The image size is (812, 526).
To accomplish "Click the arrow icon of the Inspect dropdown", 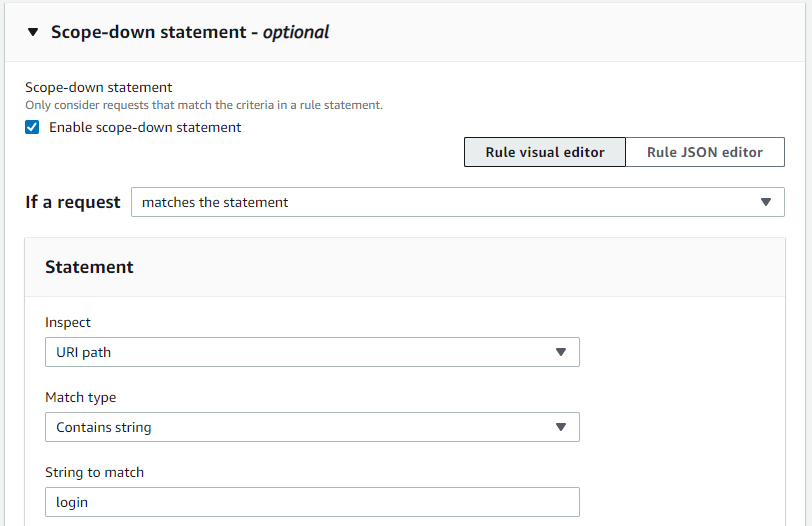I will 561,352.
